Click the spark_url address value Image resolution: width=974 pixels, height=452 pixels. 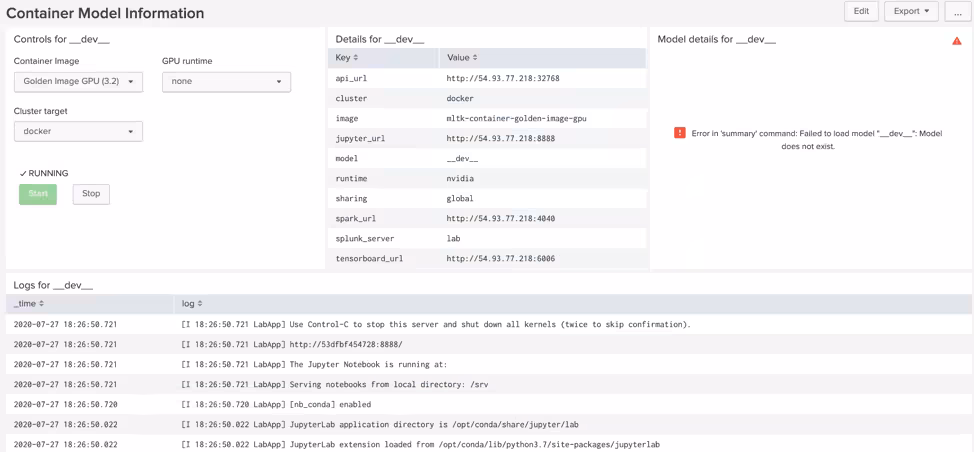[x=500, y=219]
